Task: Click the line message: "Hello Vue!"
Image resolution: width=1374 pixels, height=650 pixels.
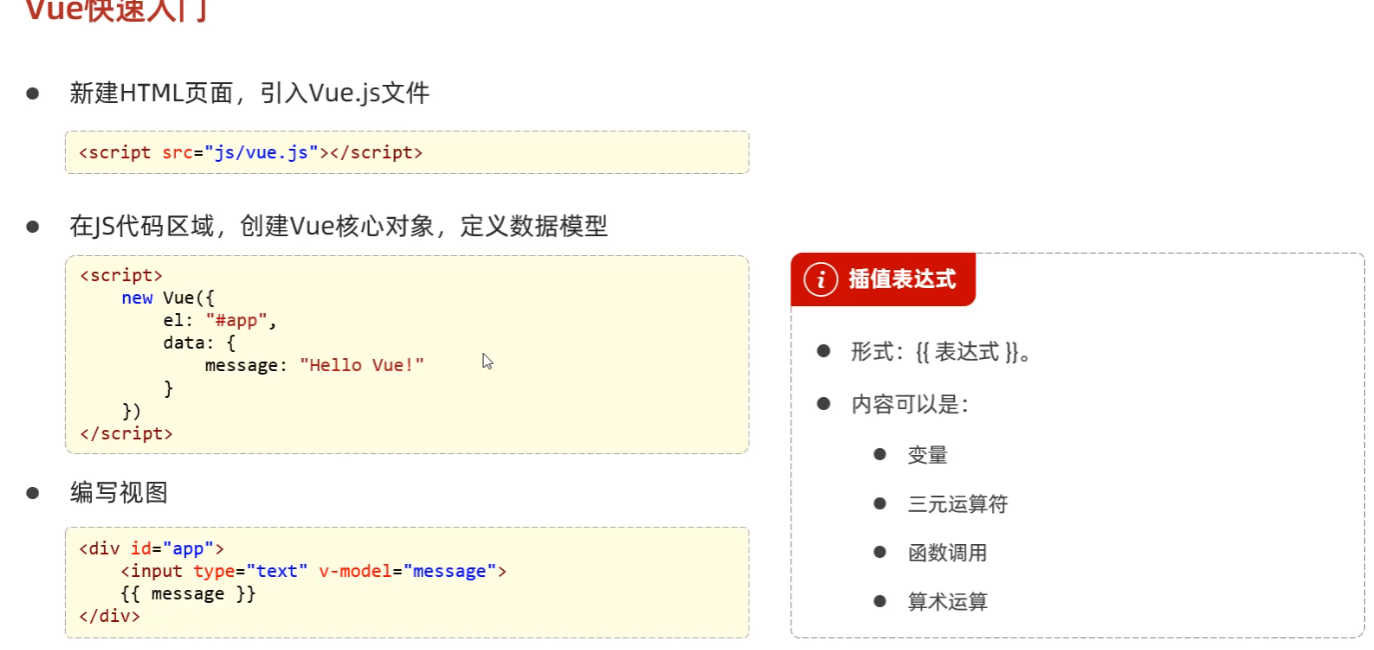Action: tap(315, 366)
